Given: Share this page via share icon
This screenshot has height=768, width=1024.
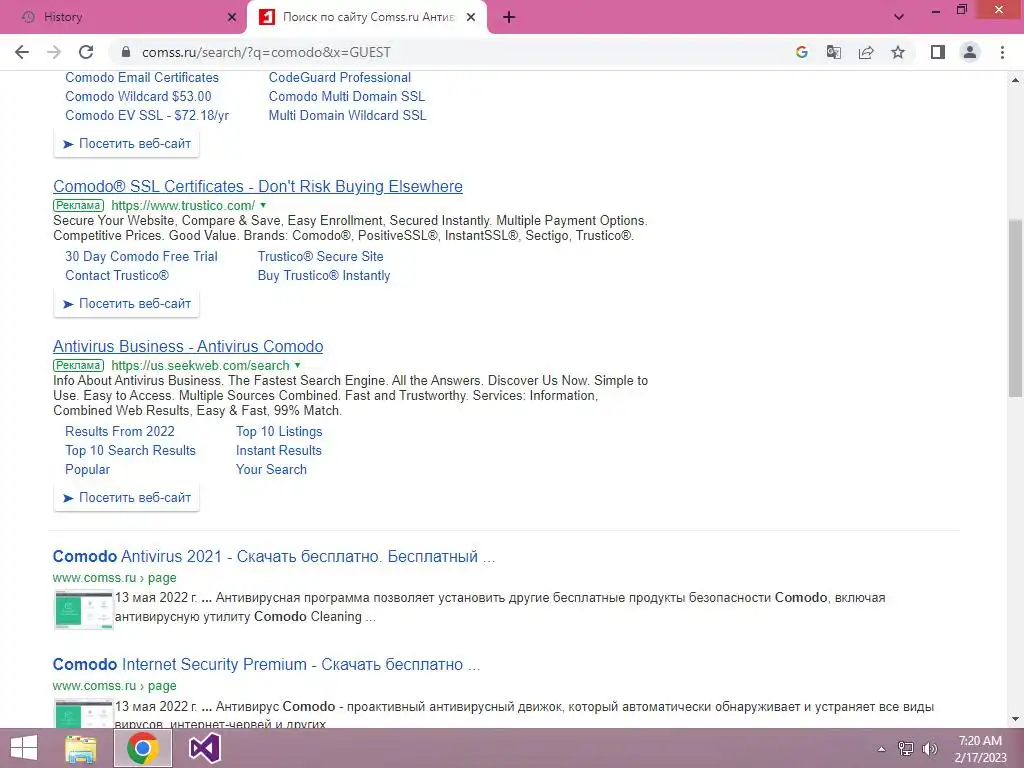Looking at the screenshot, I should pyautogui.click(x=866, y=52).
